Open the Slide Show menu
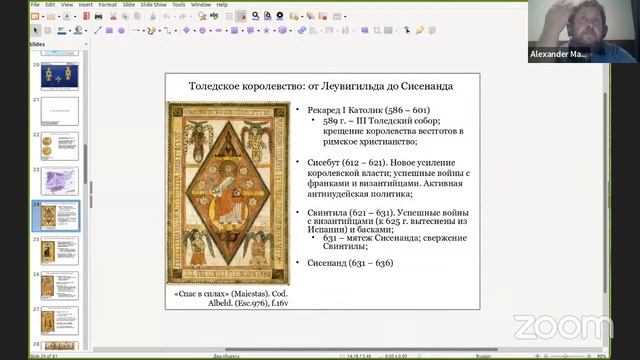The width and height of the screenshot is (640, 360). click(153, 4)
